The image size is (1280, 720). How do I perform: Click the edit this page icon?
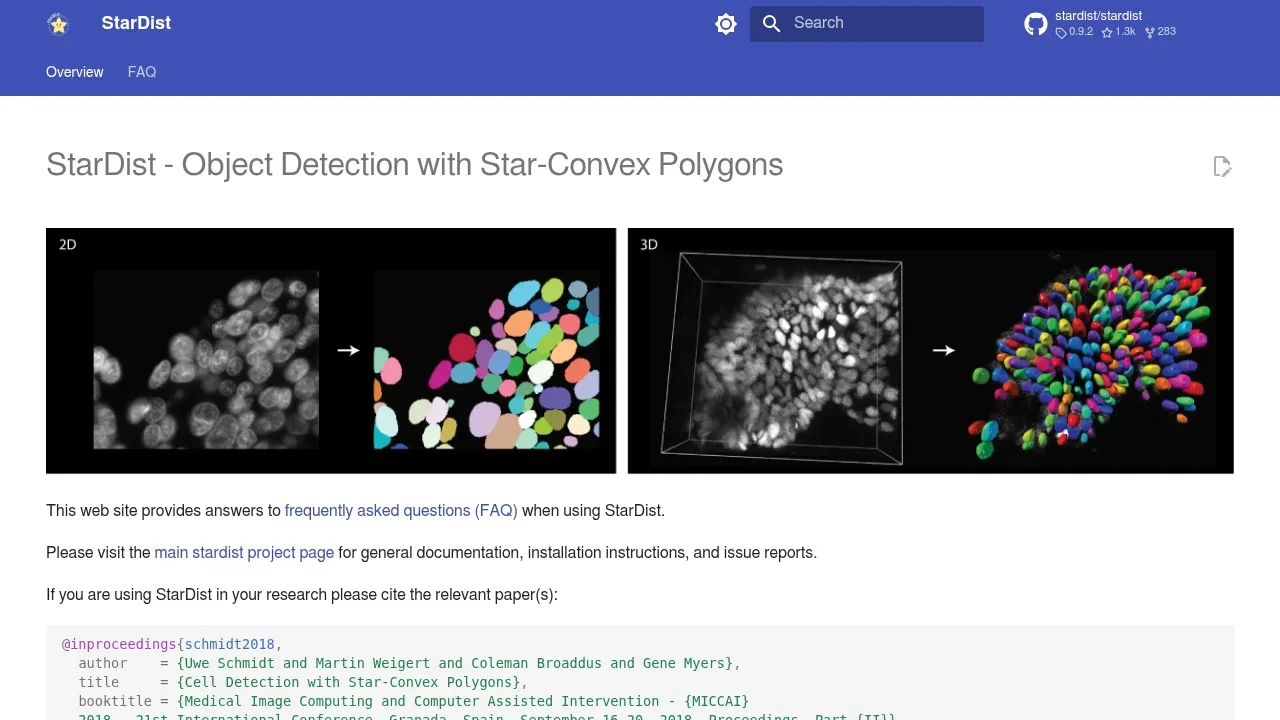[1222, 167]
